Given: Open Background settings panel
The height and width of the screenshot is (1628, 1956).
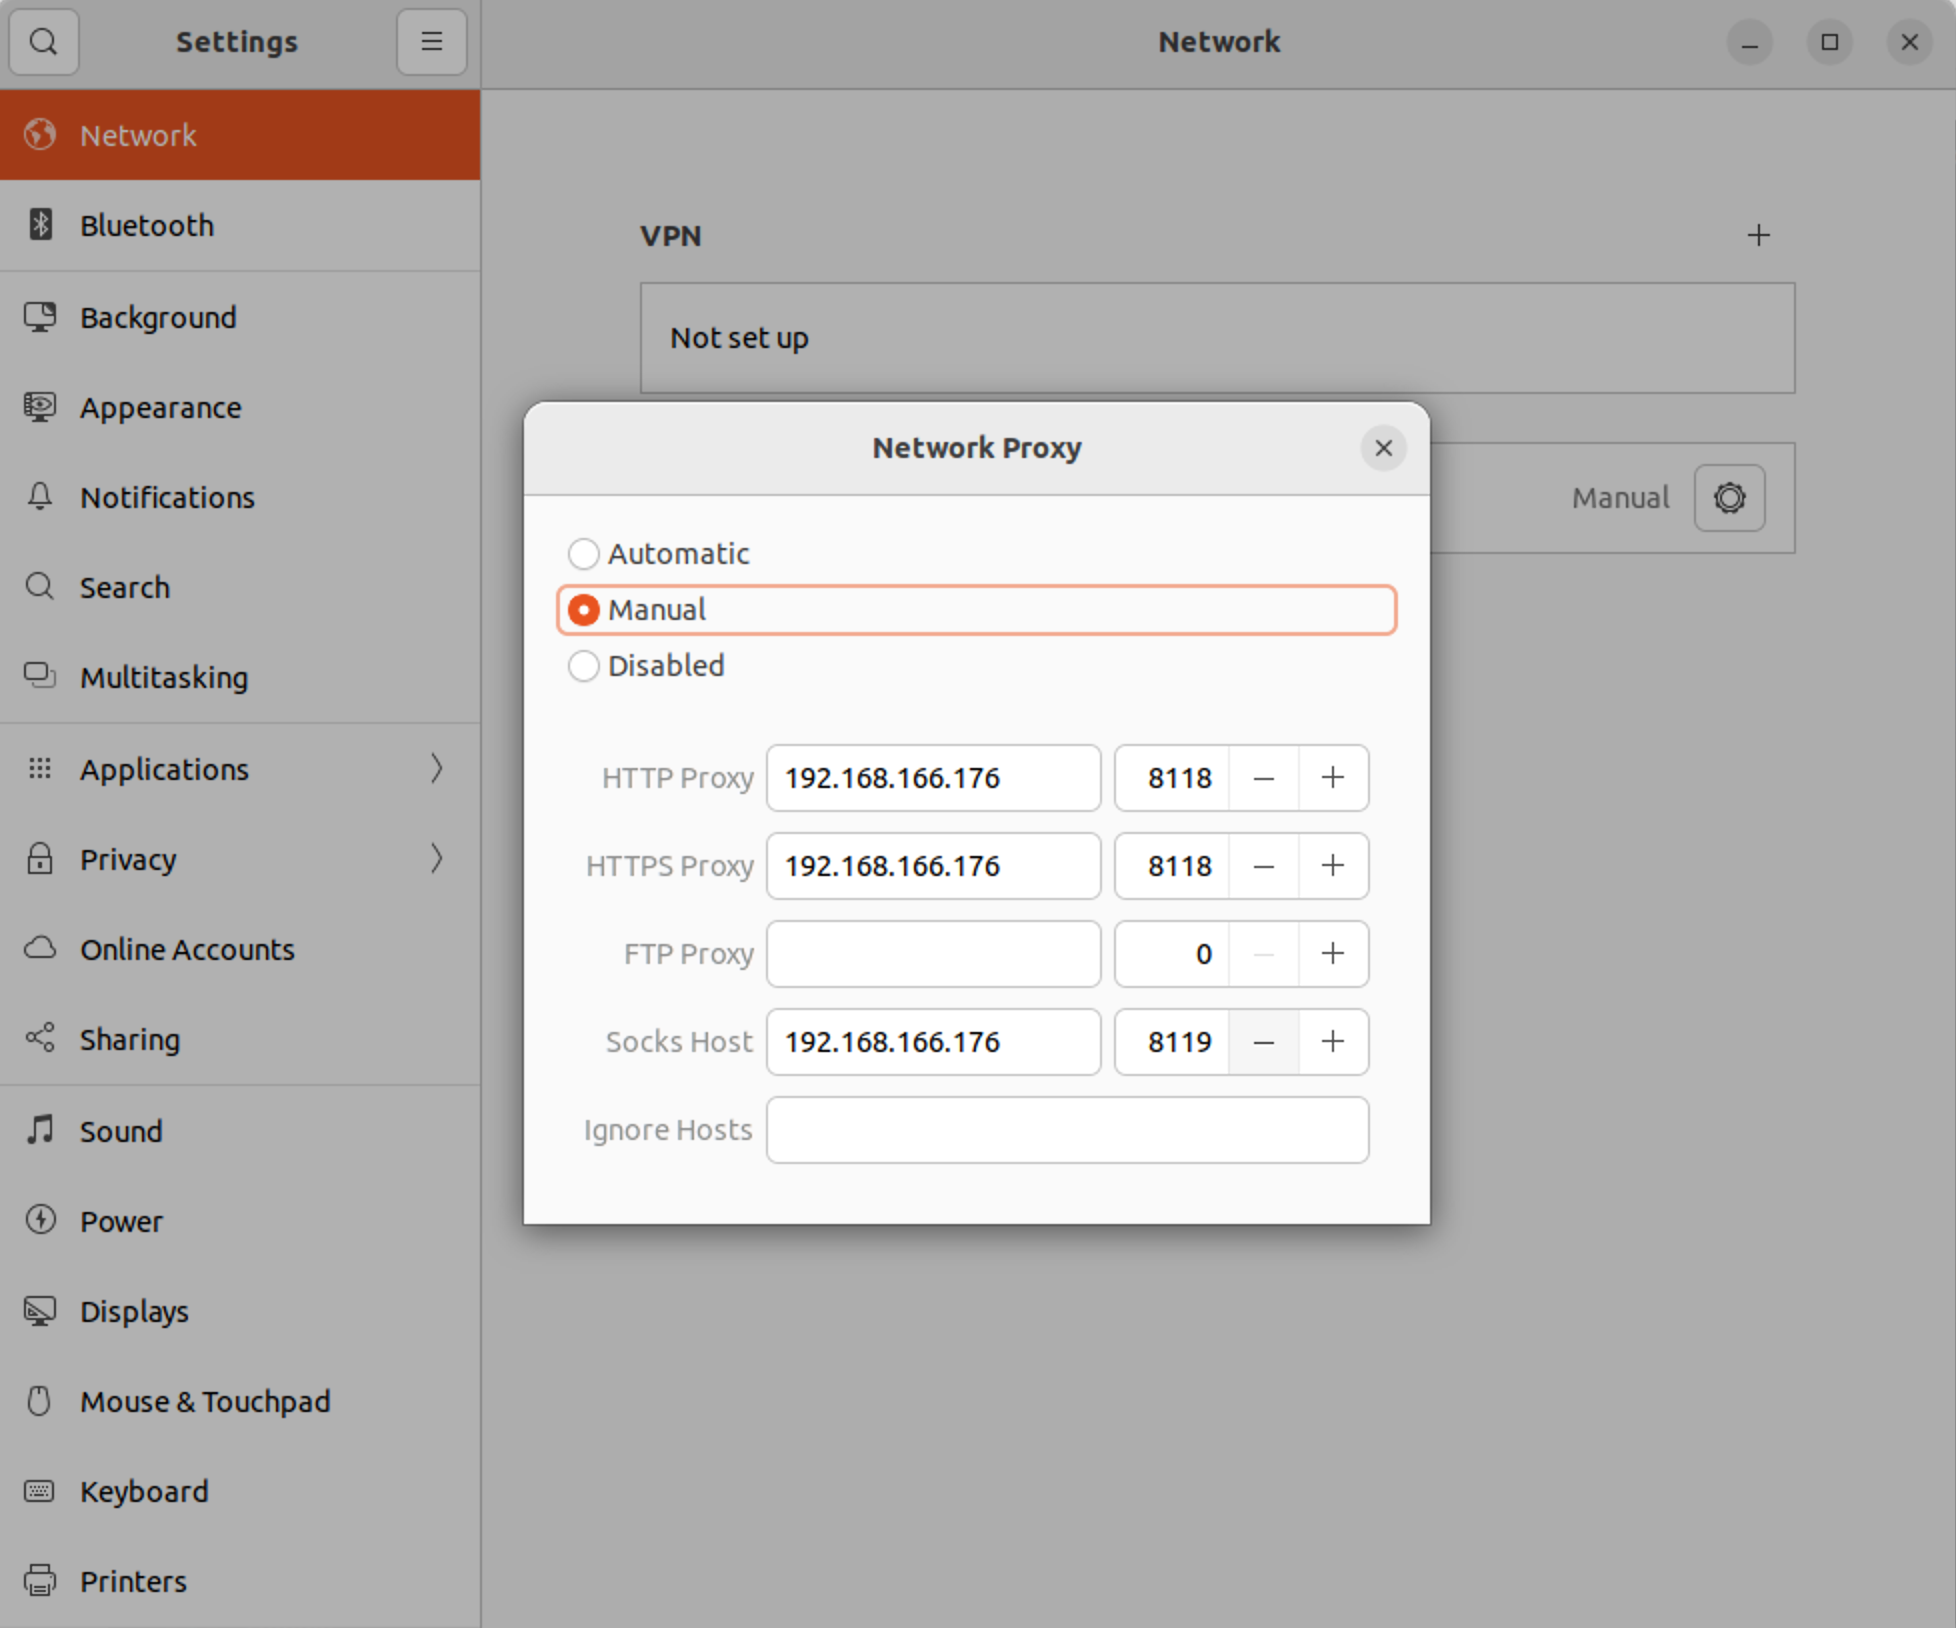Looking at the screenshot, I should pos(240,317).
